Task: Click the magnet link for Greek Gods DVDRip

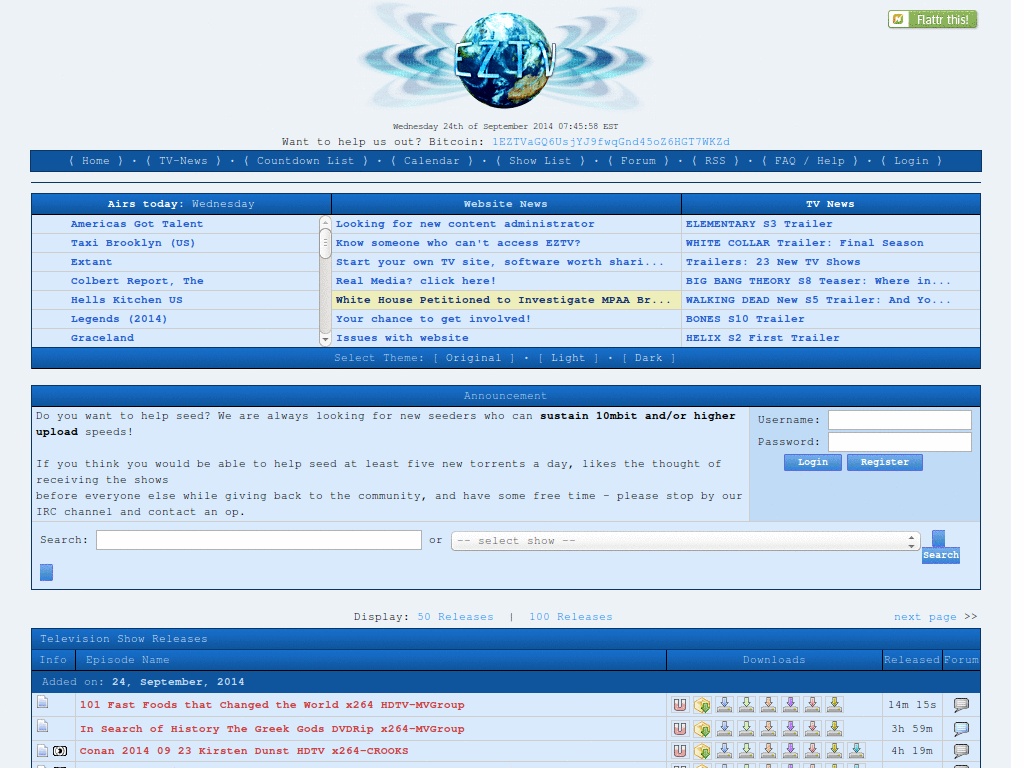Action: pos(680,728)
